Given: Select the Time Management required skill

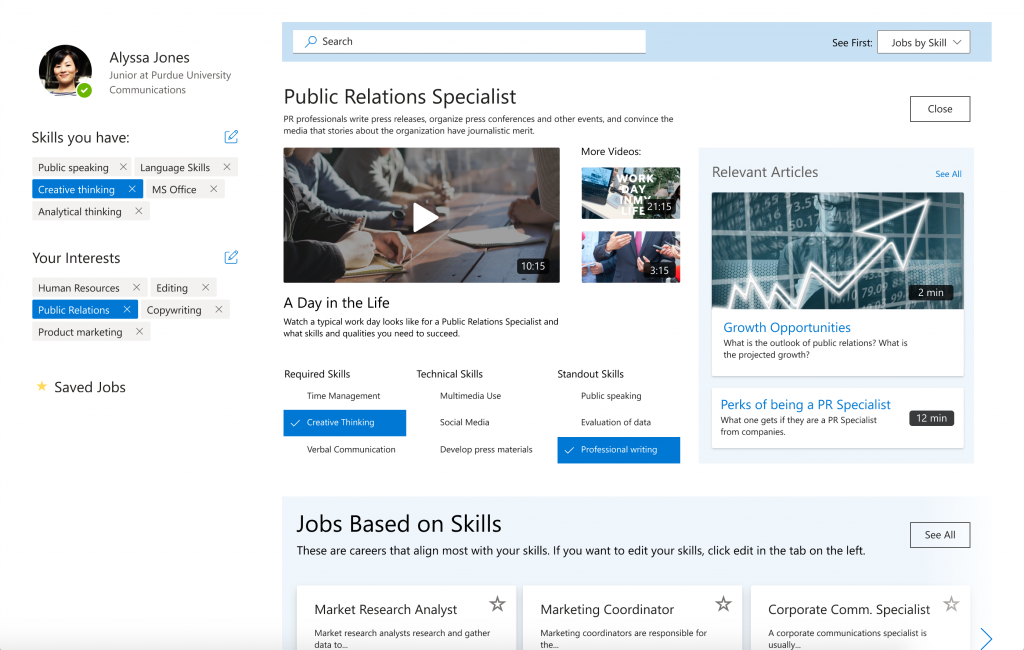Looking at the screenshot, I should pos(343,396).
